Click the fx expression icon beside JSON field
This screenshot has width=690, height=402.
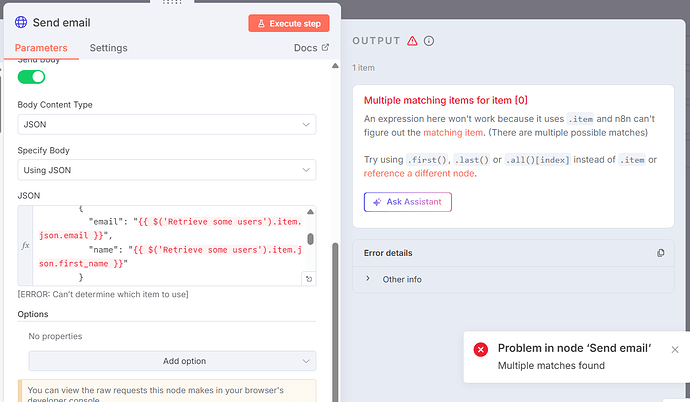26,245
